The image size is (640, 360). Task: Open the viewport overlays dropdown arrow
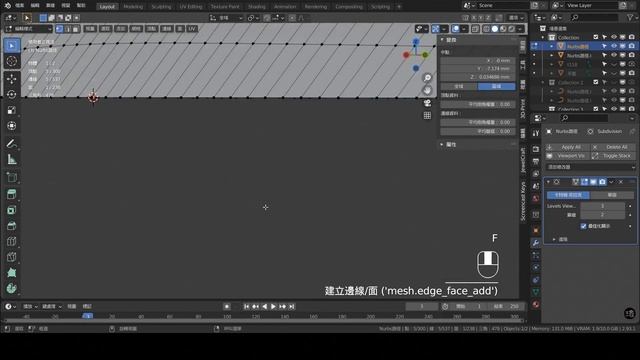(464, 29)
